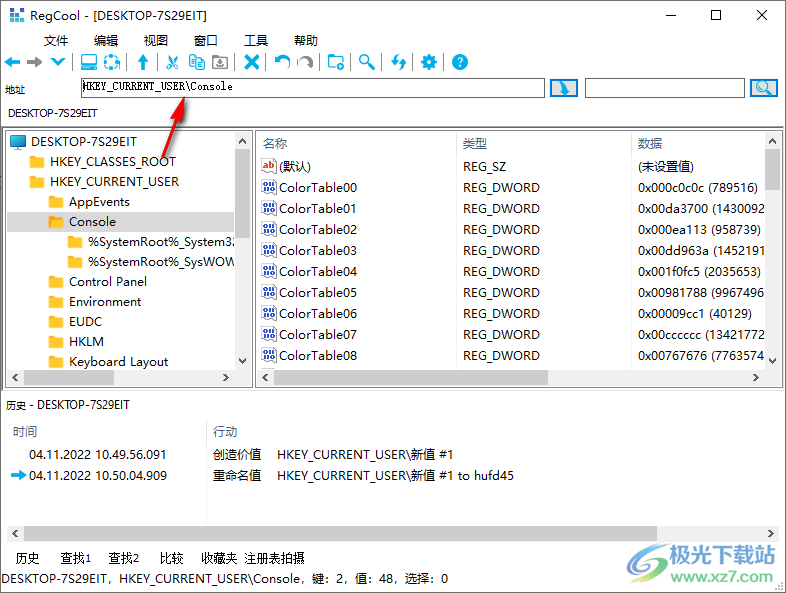Select Environment key in tree
Viewport: 786px width, 593px height.
(105, 302)
